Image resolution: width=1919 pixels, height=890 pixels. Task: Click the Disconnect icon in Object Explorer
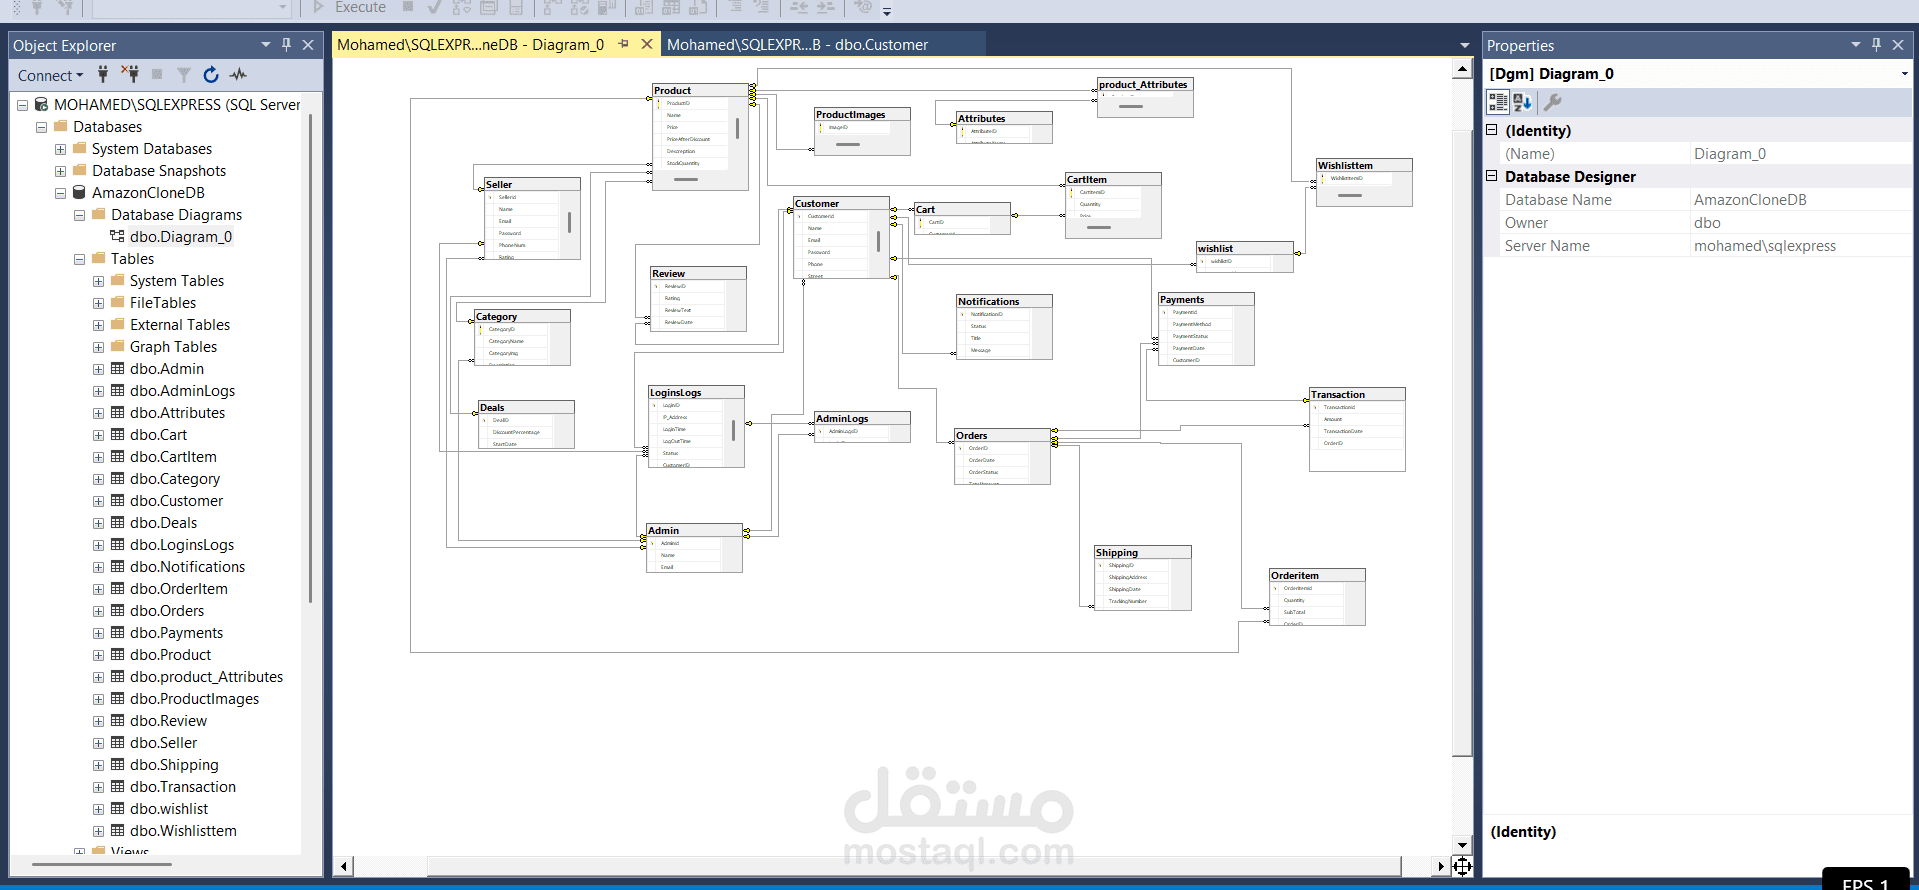[x=130, y=74]
